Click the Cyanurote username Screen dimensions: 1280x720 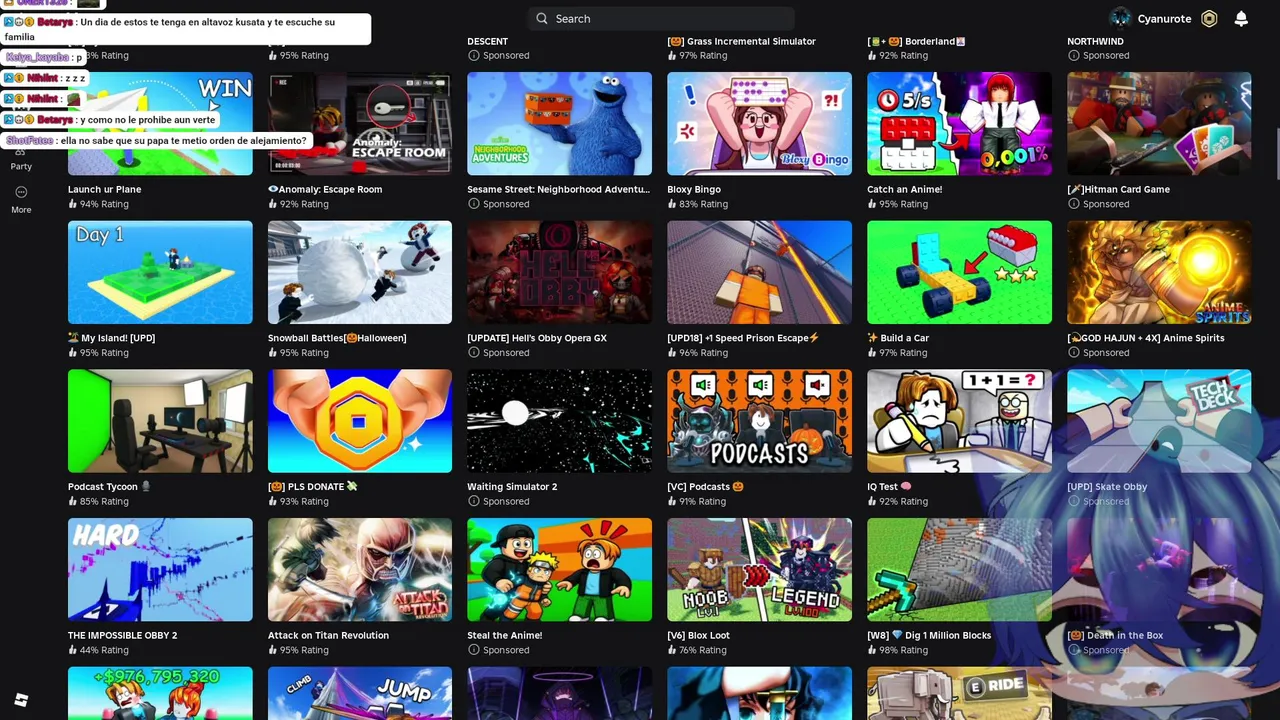[1164, 18]
